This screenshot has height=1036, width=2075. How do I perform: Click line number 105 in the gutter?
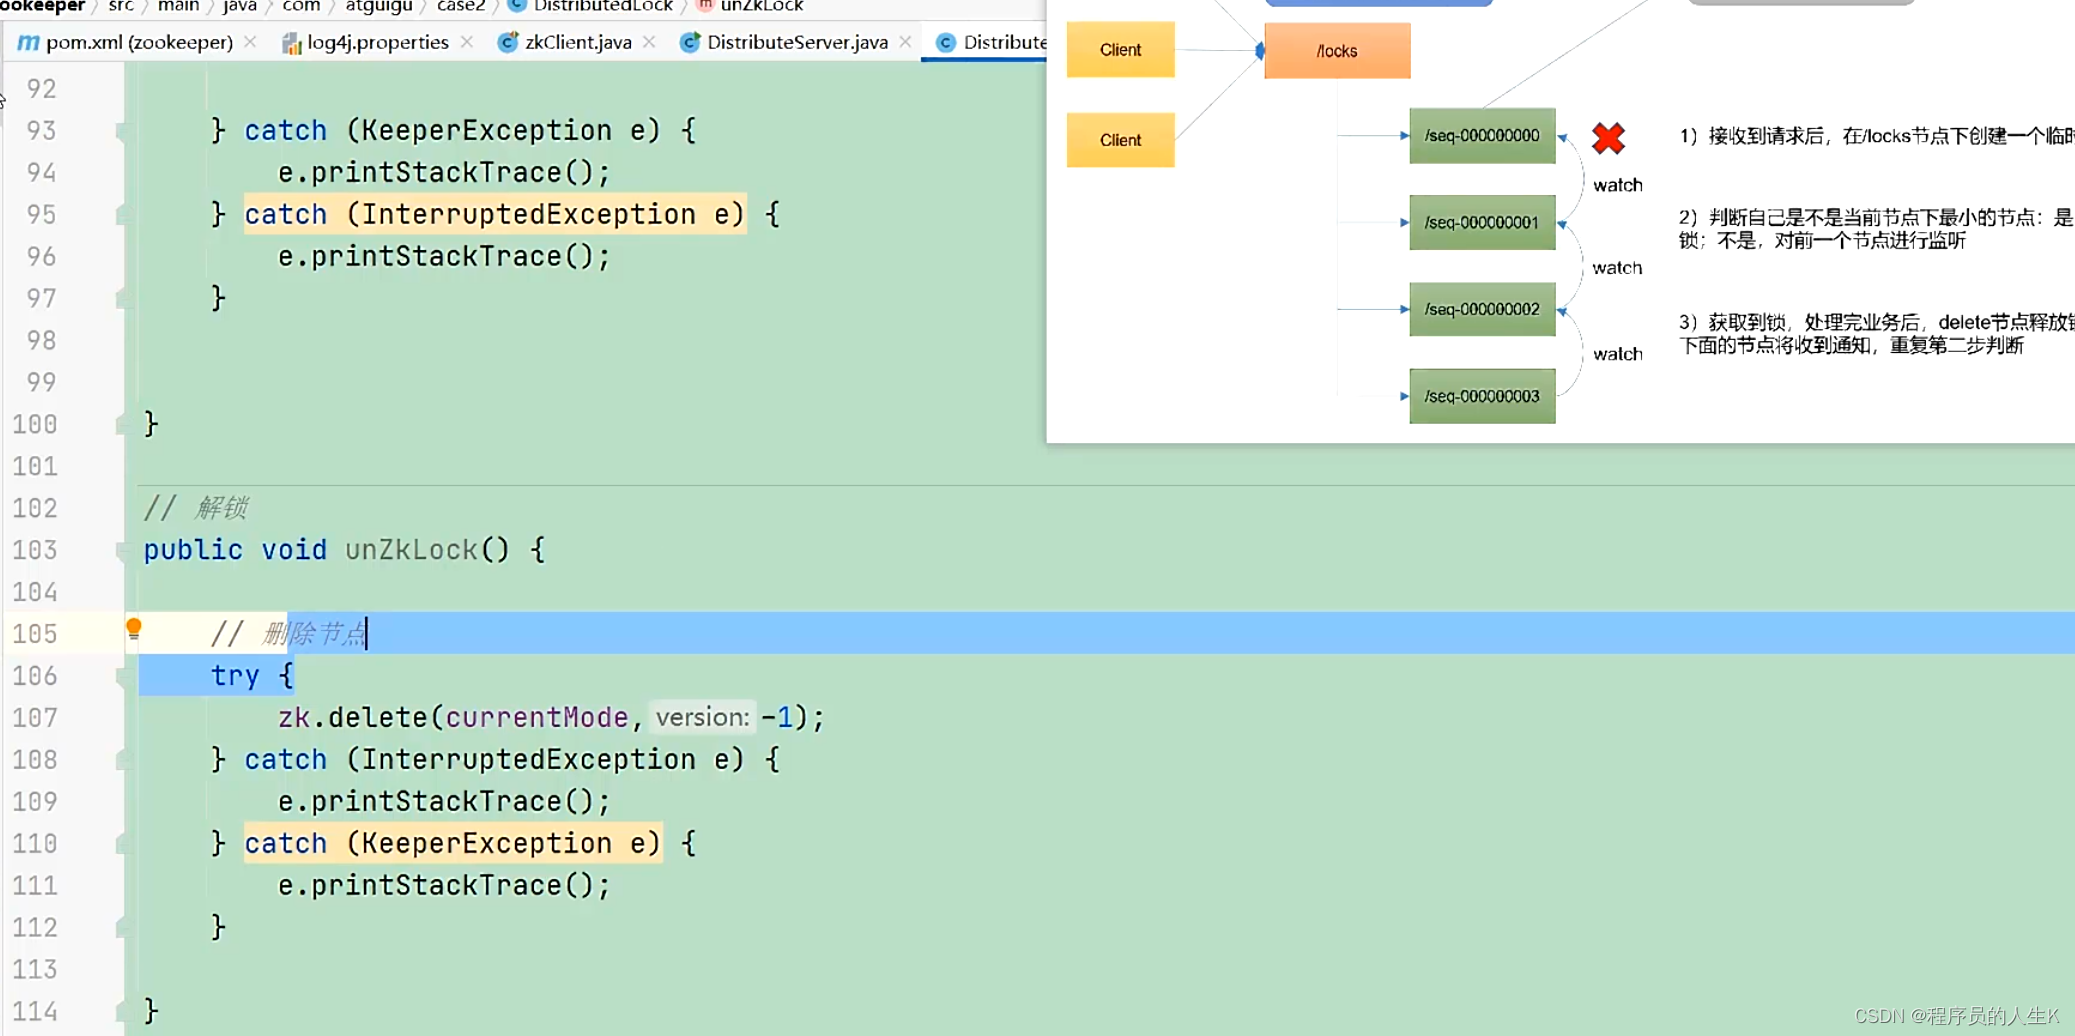point(35,634)
